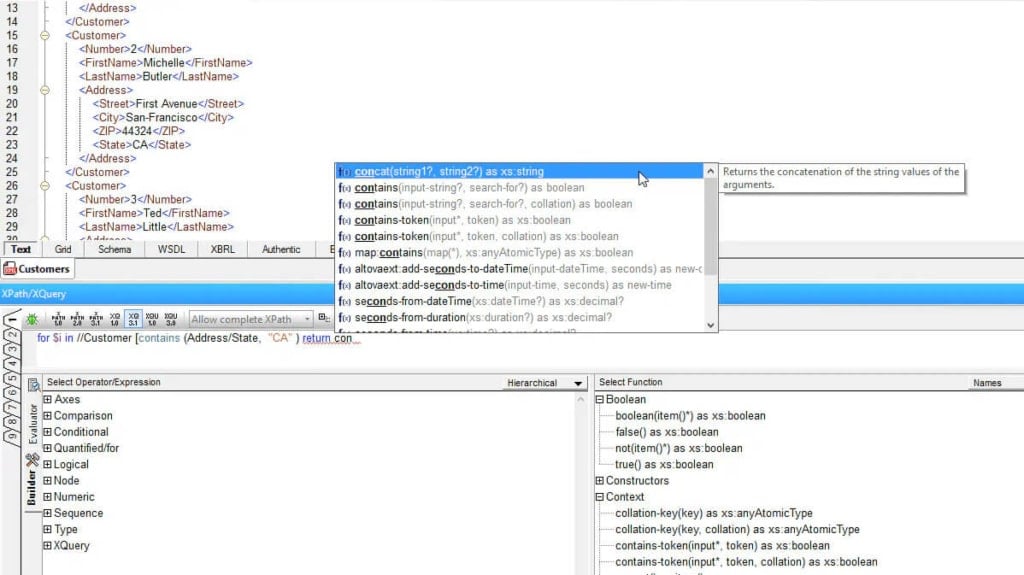1024x575 pixels.
Task: Toggle the XQuery 3.1 mode icon
Action: point(134,319)
